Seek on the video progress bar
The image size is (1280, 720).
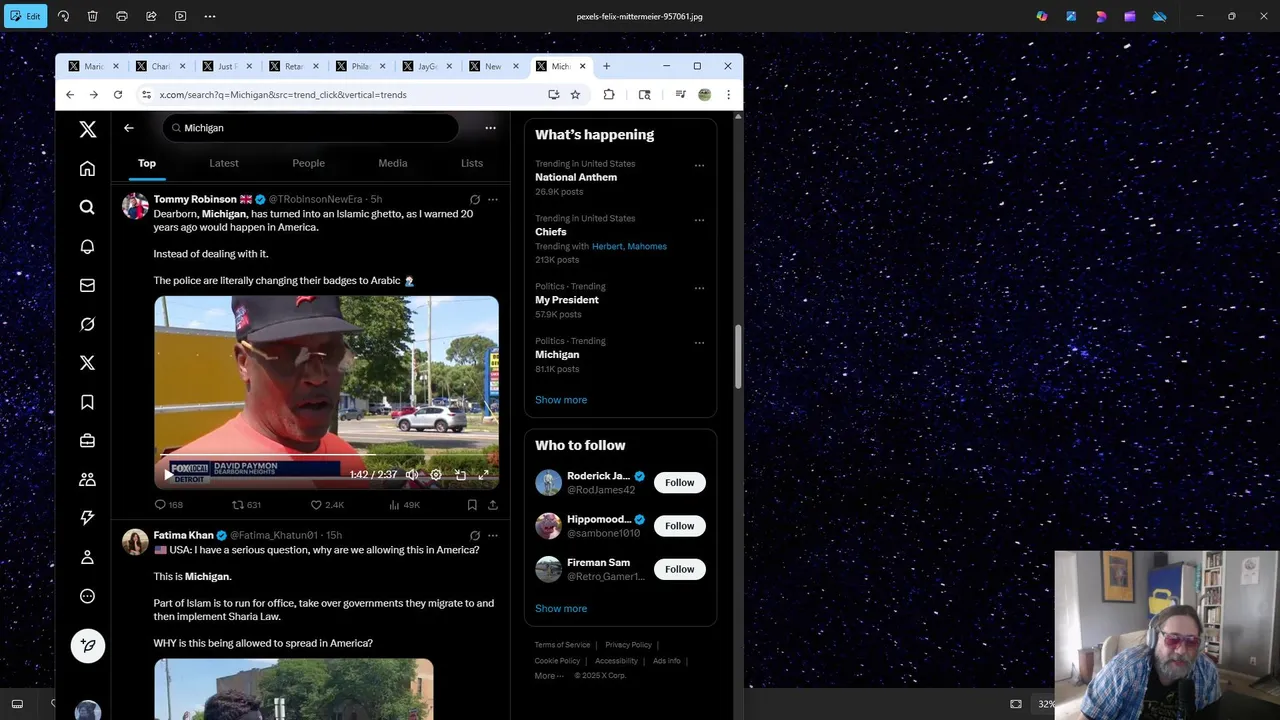tap(326, 455)
